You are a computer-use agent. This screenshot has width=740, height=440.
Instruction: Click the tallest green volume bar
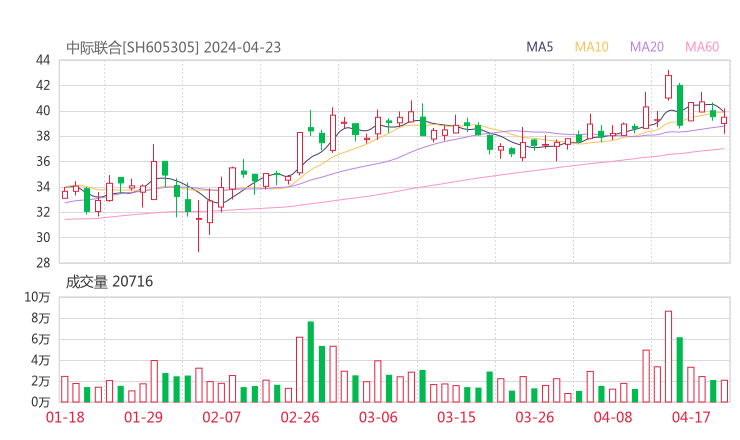pos(311,362)
